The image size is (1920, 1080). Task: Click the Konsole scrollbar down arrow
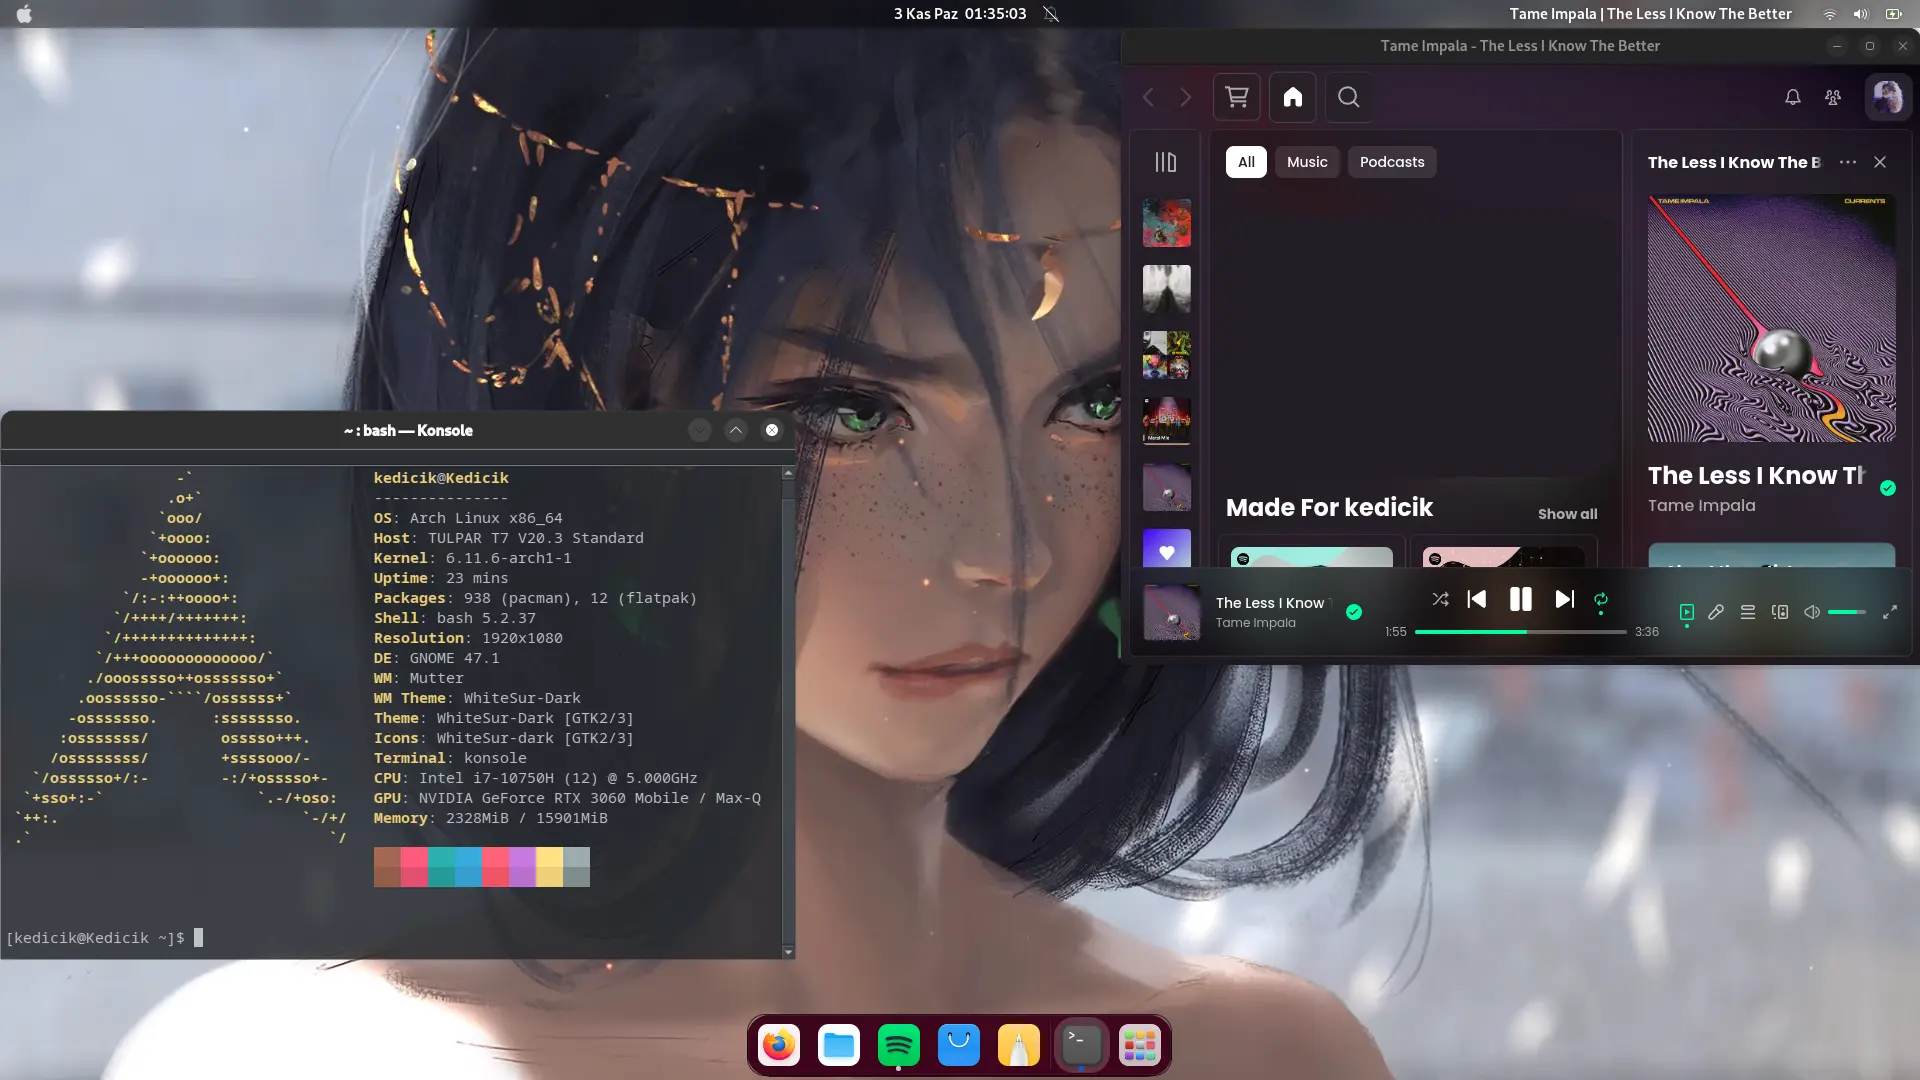point(788,952)
